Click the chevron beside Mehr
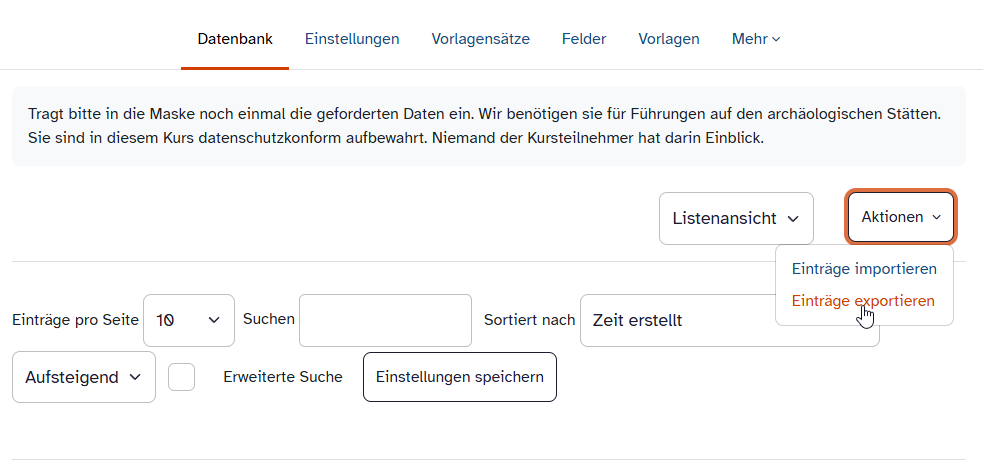 (777, 40)
